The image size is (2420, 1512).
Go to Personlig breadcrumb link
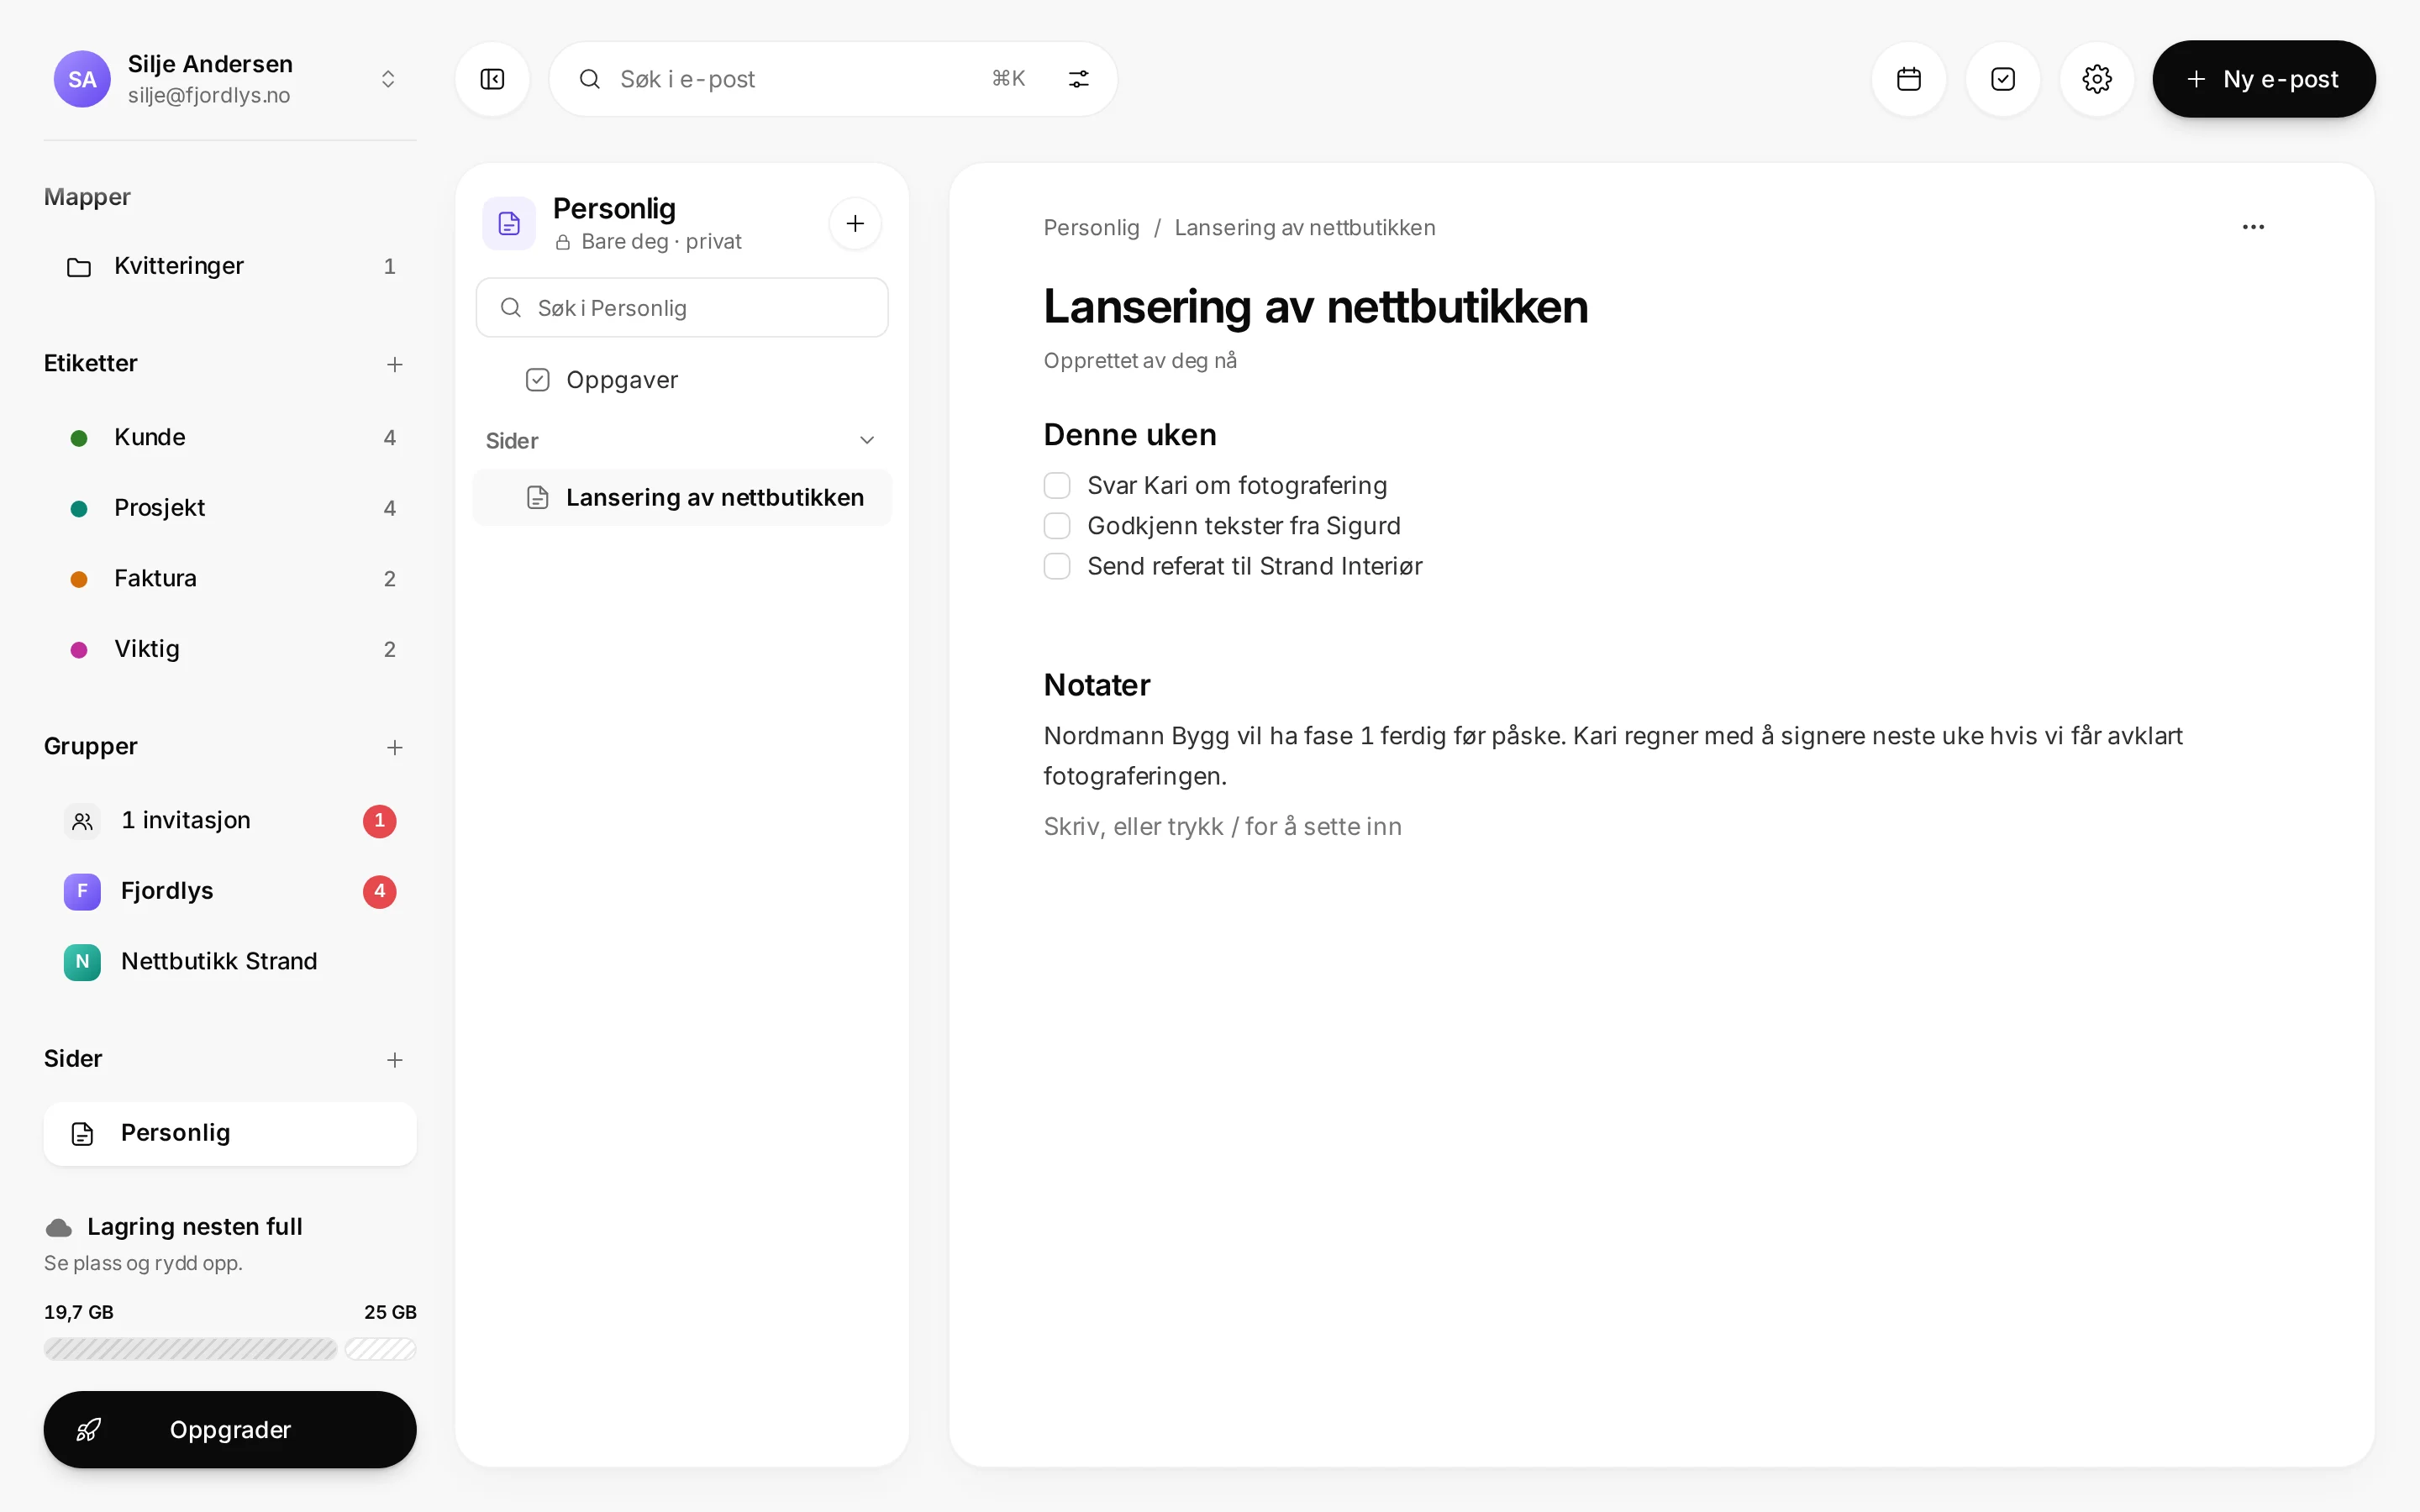click(1091, 228)
